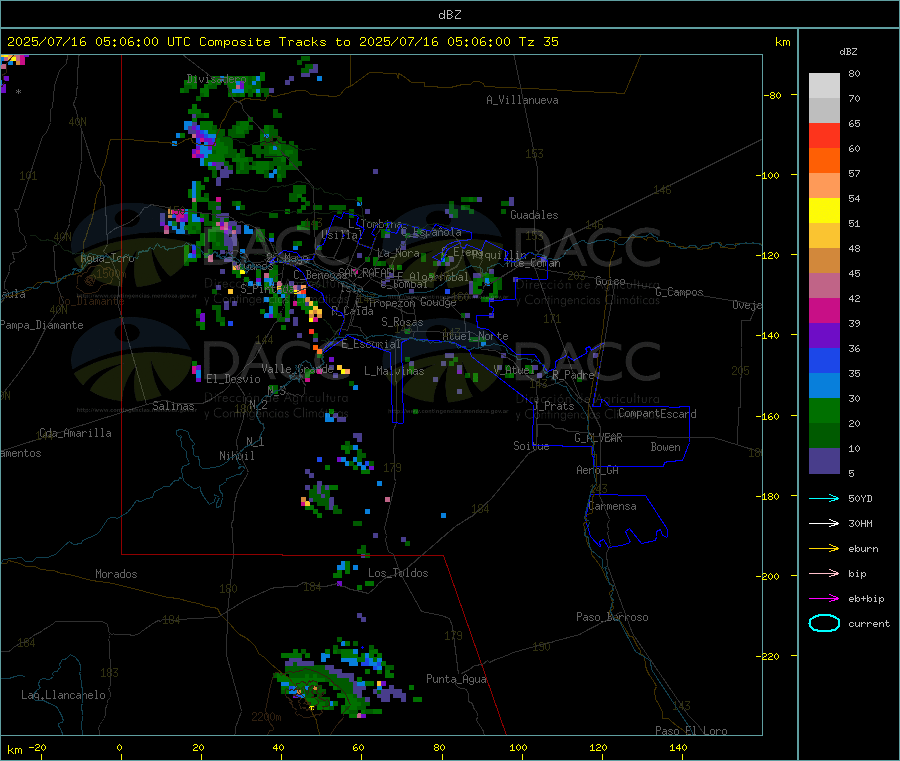Click the yellow eburn arrow in legend
The width and height of the screenshot is (900, 761).
pyautogui.click(x=824, y=549)
